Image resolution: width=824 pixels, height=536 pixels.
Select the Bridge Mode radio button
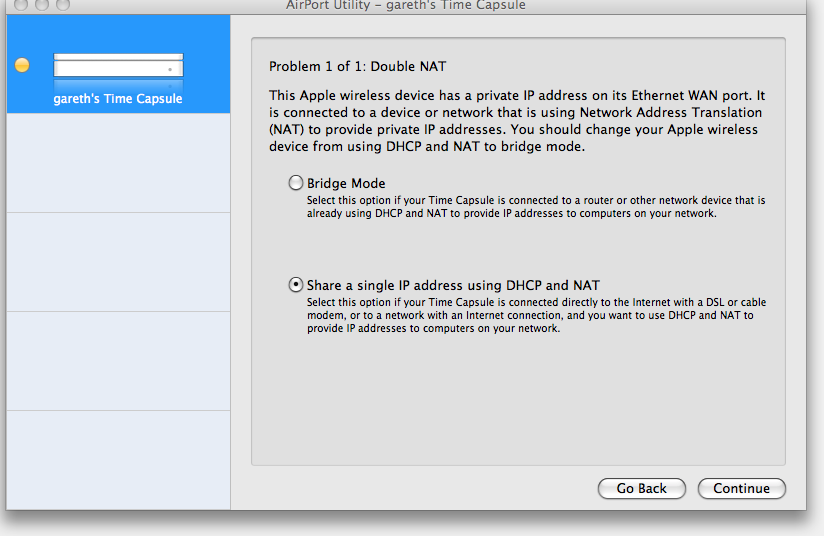[x=296, y=183]
